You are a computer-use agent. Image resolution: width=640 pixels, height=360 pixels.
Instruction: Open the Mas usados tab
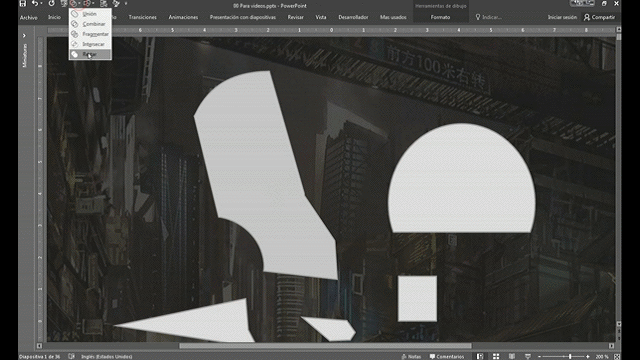[x=393, y=17]
